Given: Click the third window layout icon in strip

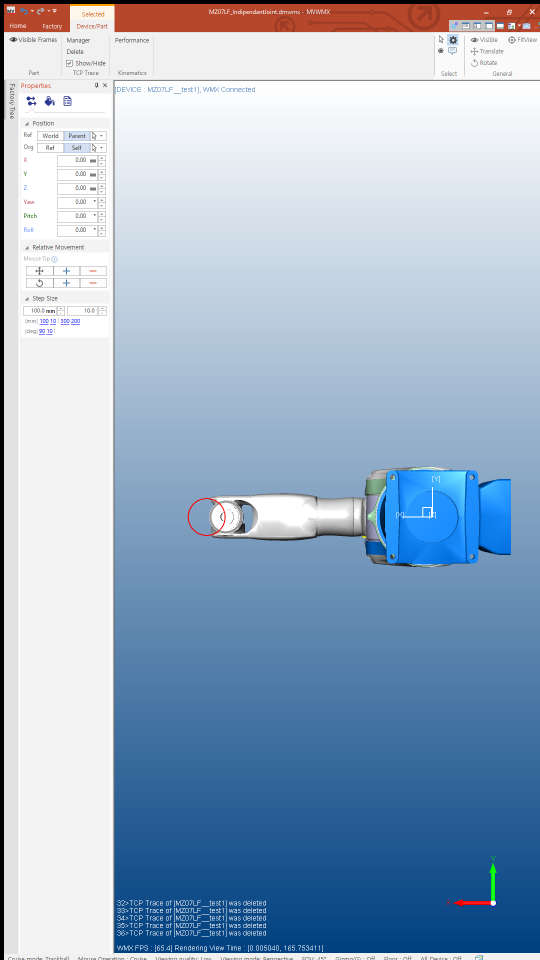Looking at the screenshot, I should coord(477,26).
